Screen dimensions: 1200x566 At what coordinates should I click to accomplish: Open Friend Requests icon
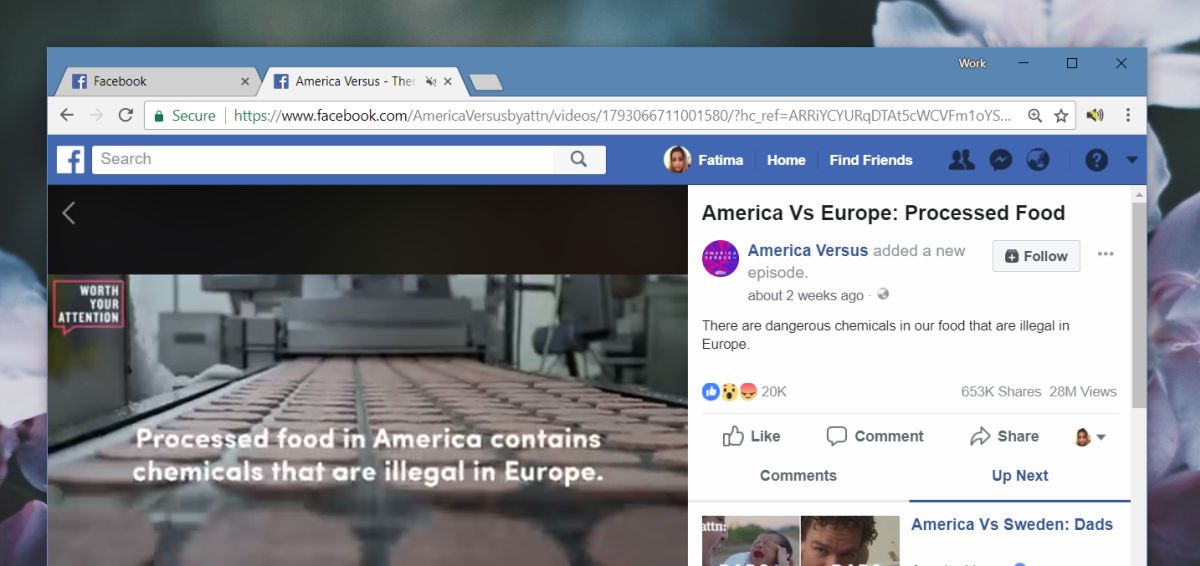pyautogui.click(x=961, y=160)
